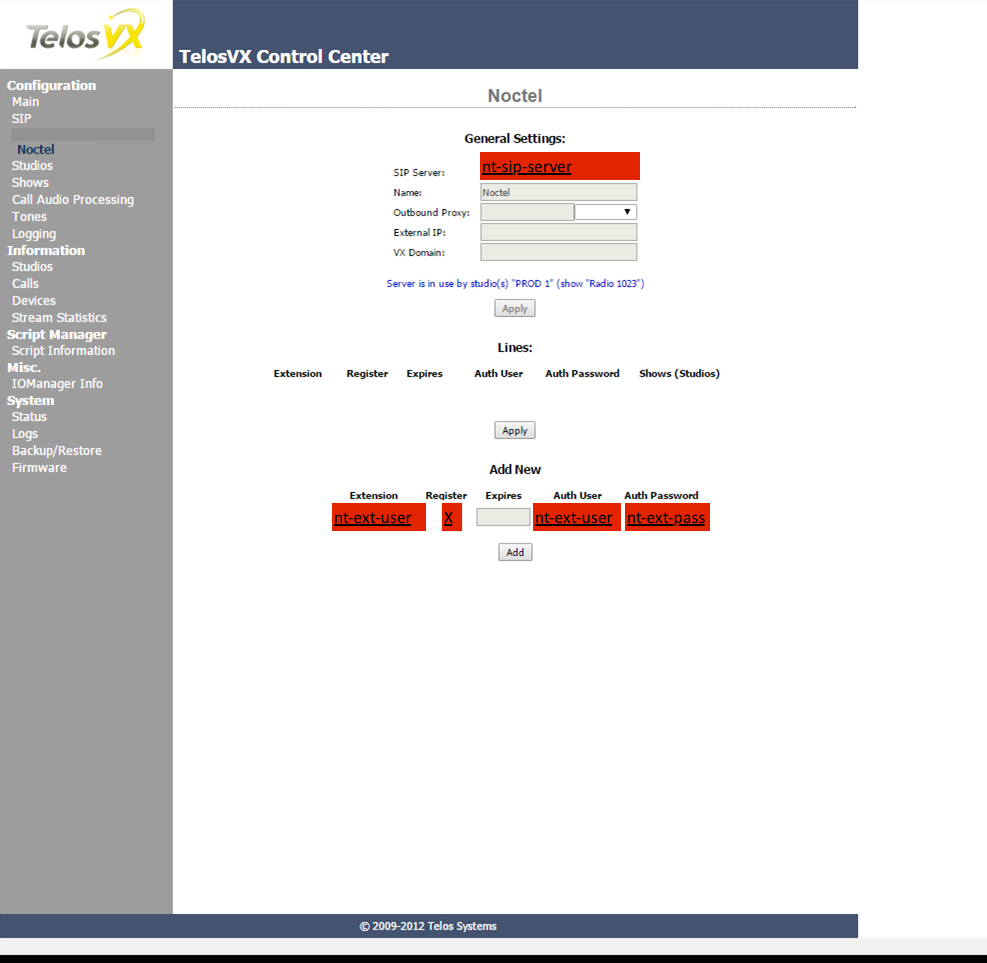Click the TelosVX logo
987x963 pixels.
click(x=86, y=35)
